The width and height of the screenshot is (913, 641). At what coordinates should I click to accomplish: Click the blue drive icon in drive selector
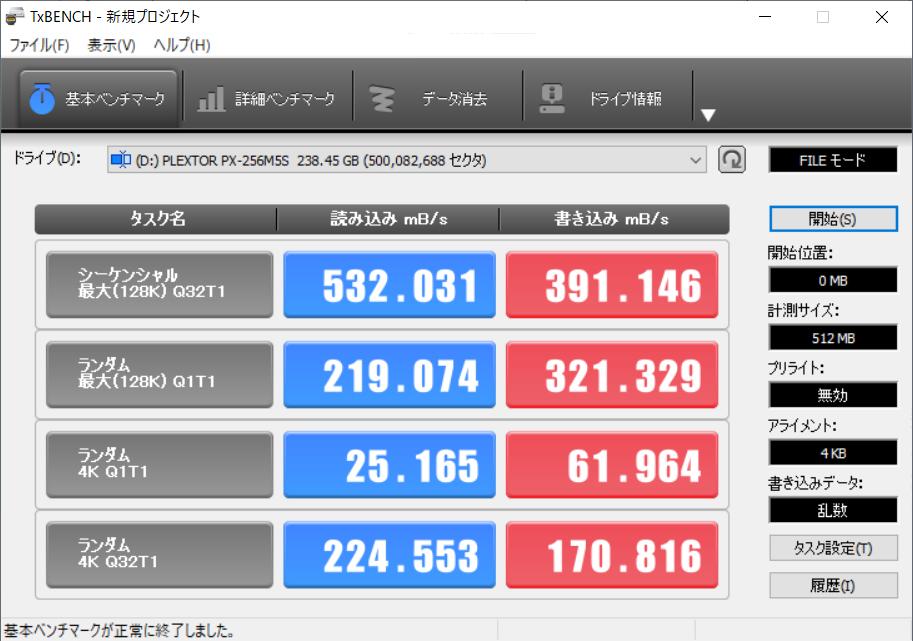121,160
